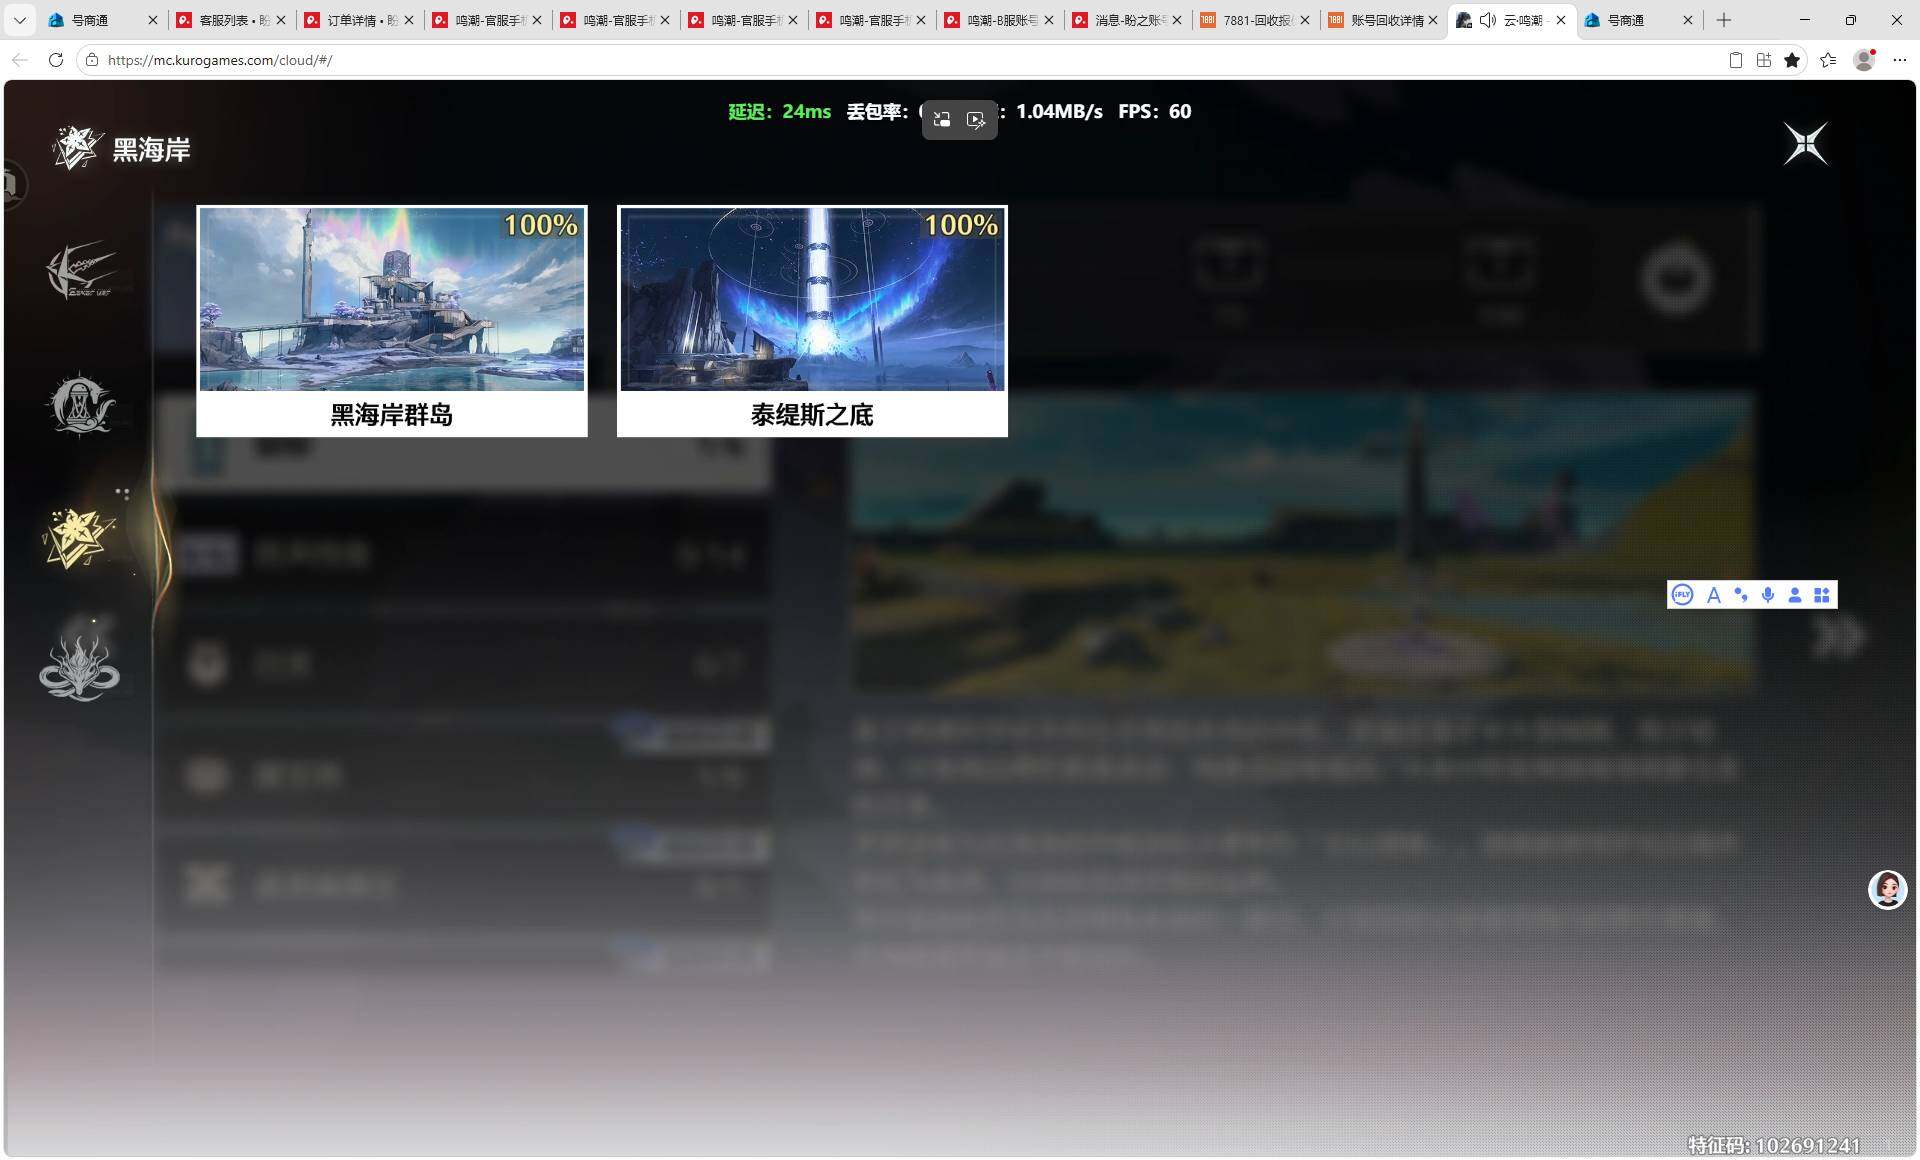Refresh the cloud game page
Image resolution: width=1920 pixels, height=1160 pixels.
56,60
